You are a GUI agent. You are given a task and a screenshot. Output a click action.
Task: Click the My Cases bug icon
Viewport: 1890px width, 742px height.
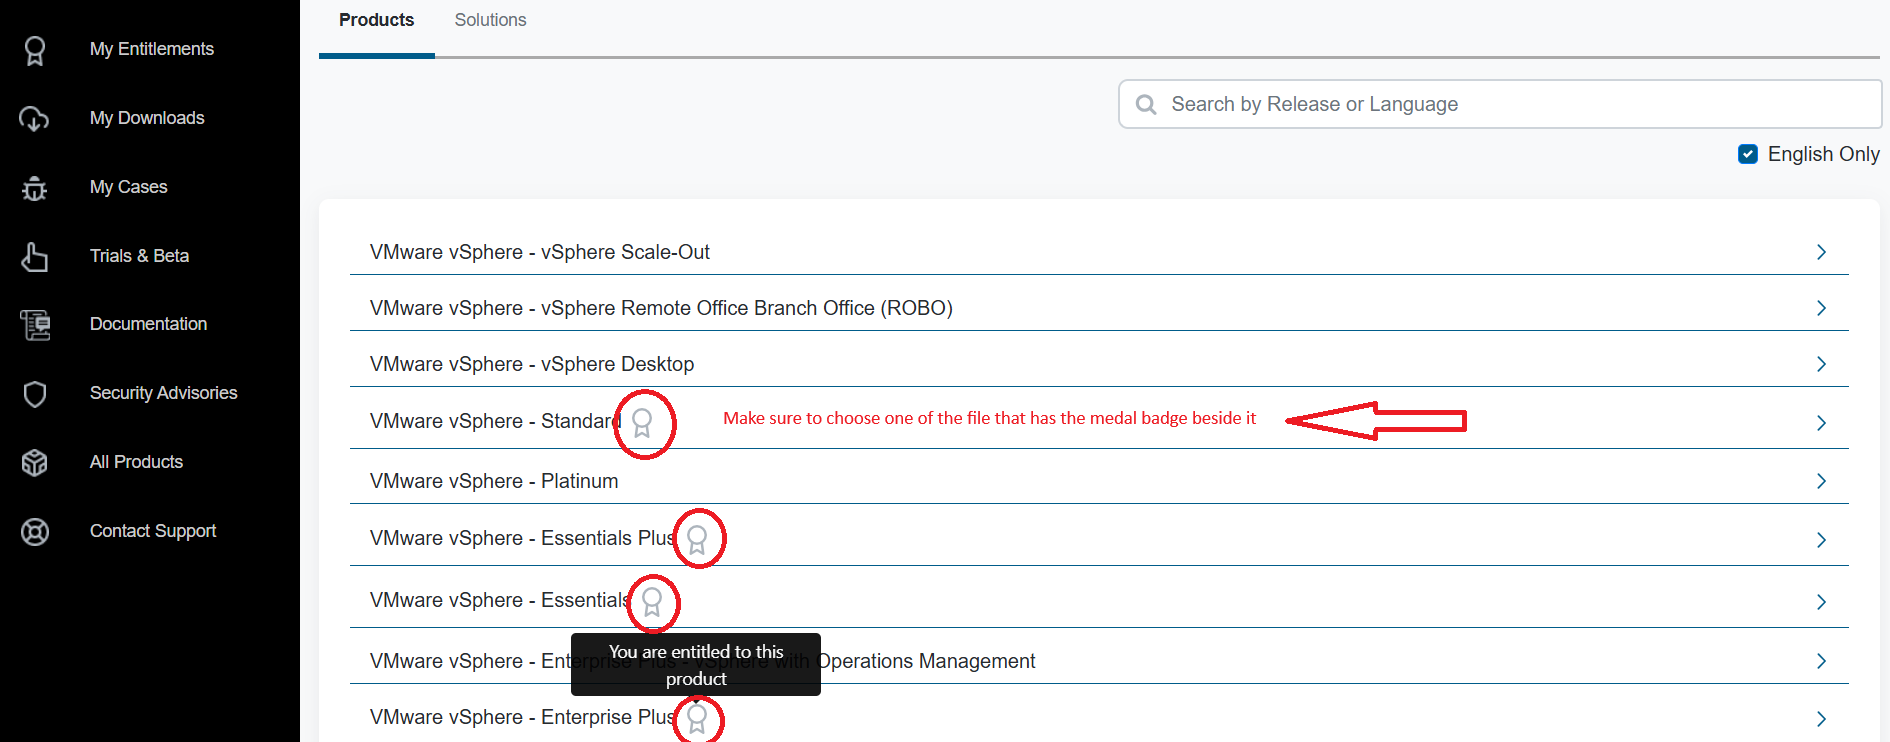pos(35,188)
